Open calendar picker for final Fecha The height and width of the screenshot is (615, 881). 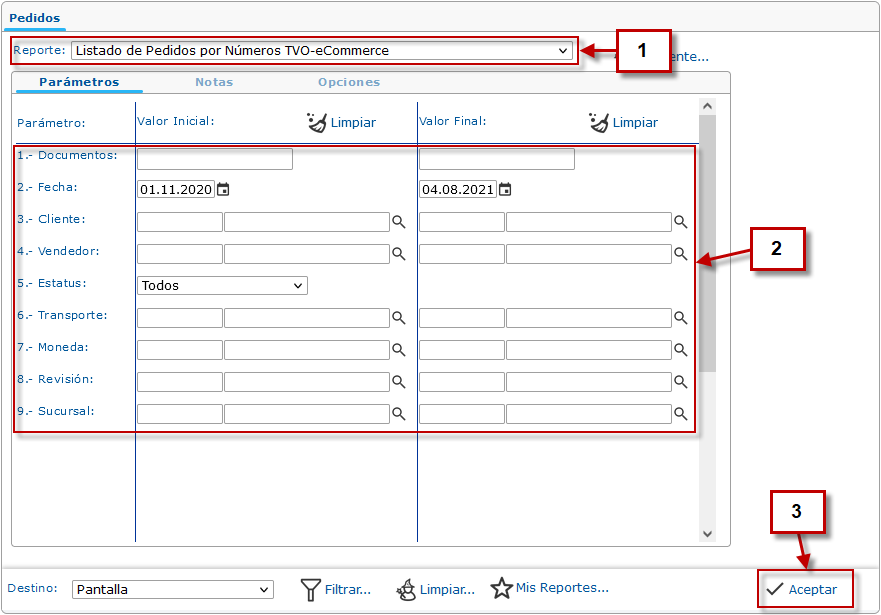tap(505, 189)
